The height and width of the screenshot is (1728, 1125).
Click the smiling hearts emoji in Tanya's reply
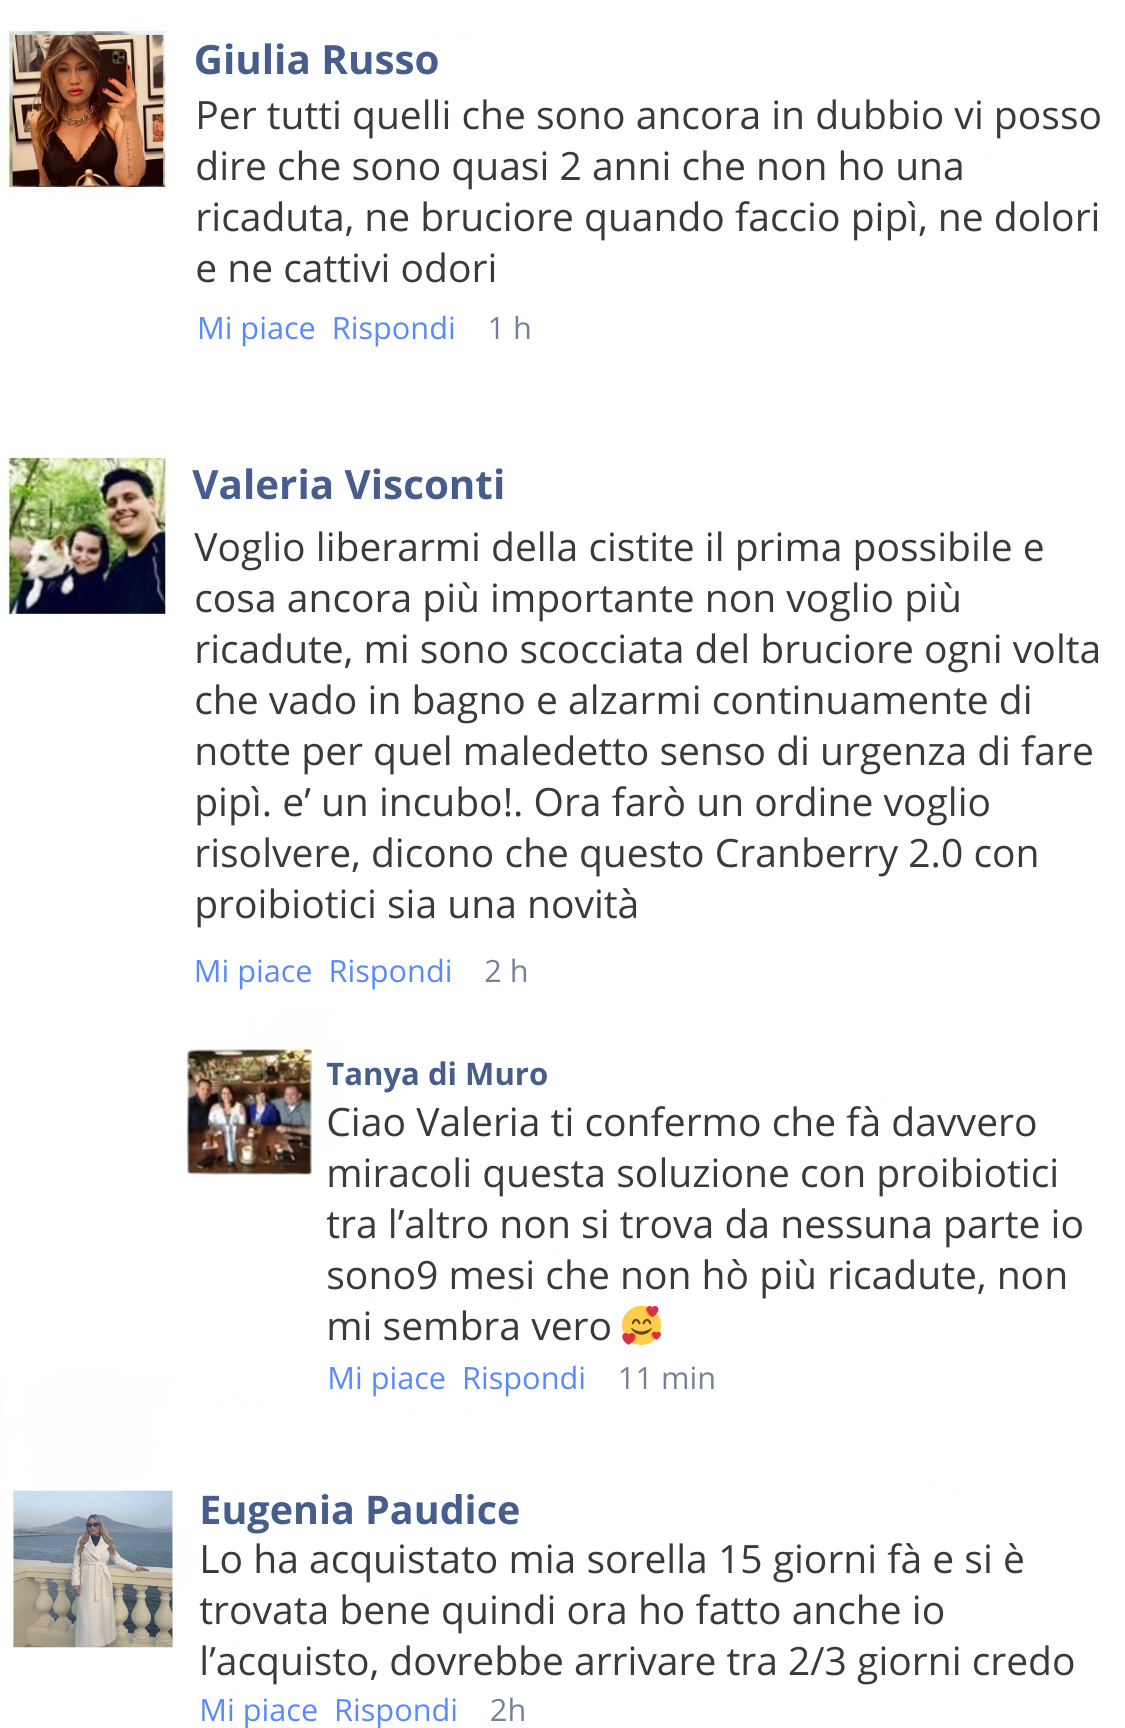(641, 1325)
